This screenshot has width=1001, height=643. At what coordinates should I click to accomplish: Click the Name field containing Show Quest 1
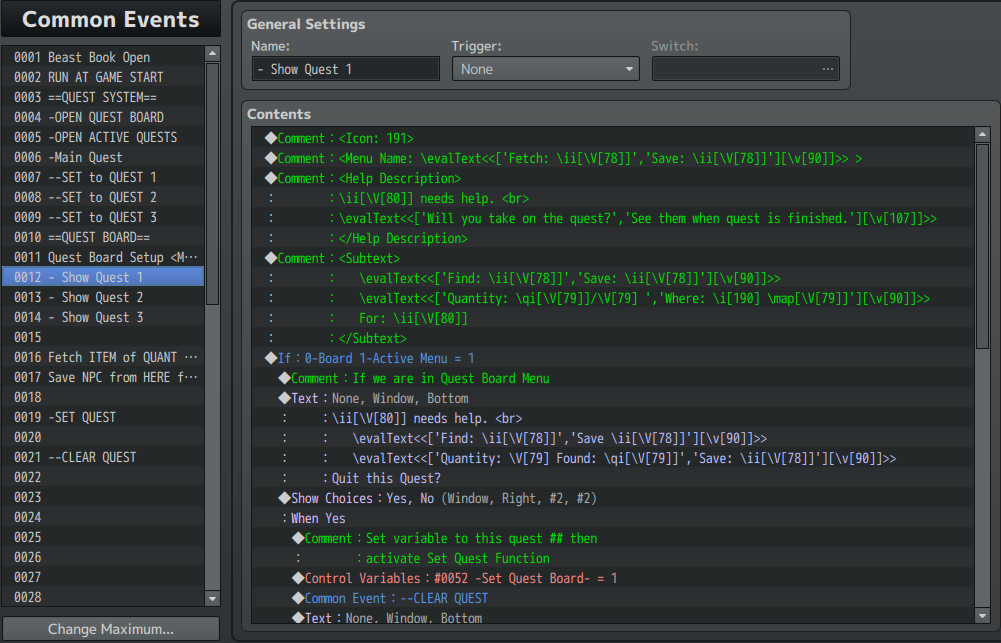(345, 69)
